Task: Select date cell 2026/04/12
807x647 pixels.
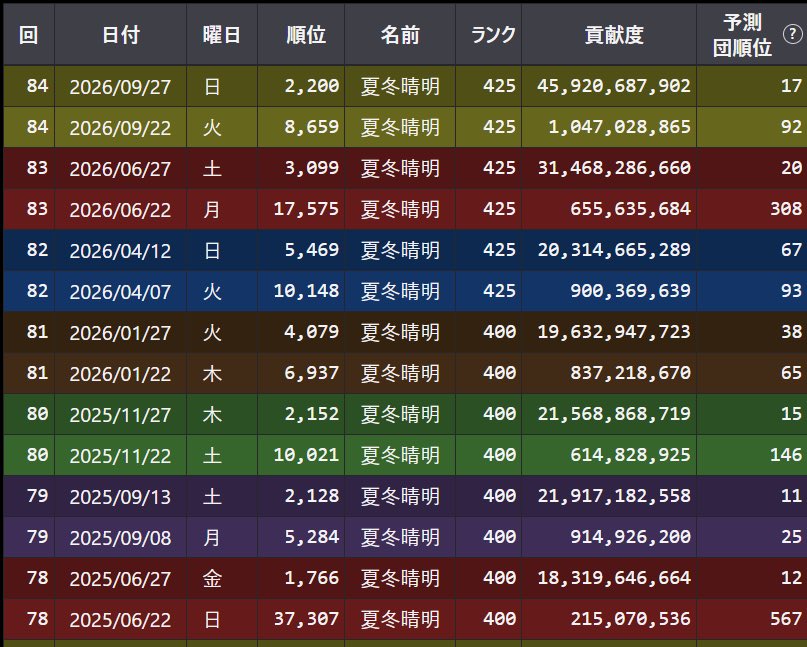Action: point(120,250)
